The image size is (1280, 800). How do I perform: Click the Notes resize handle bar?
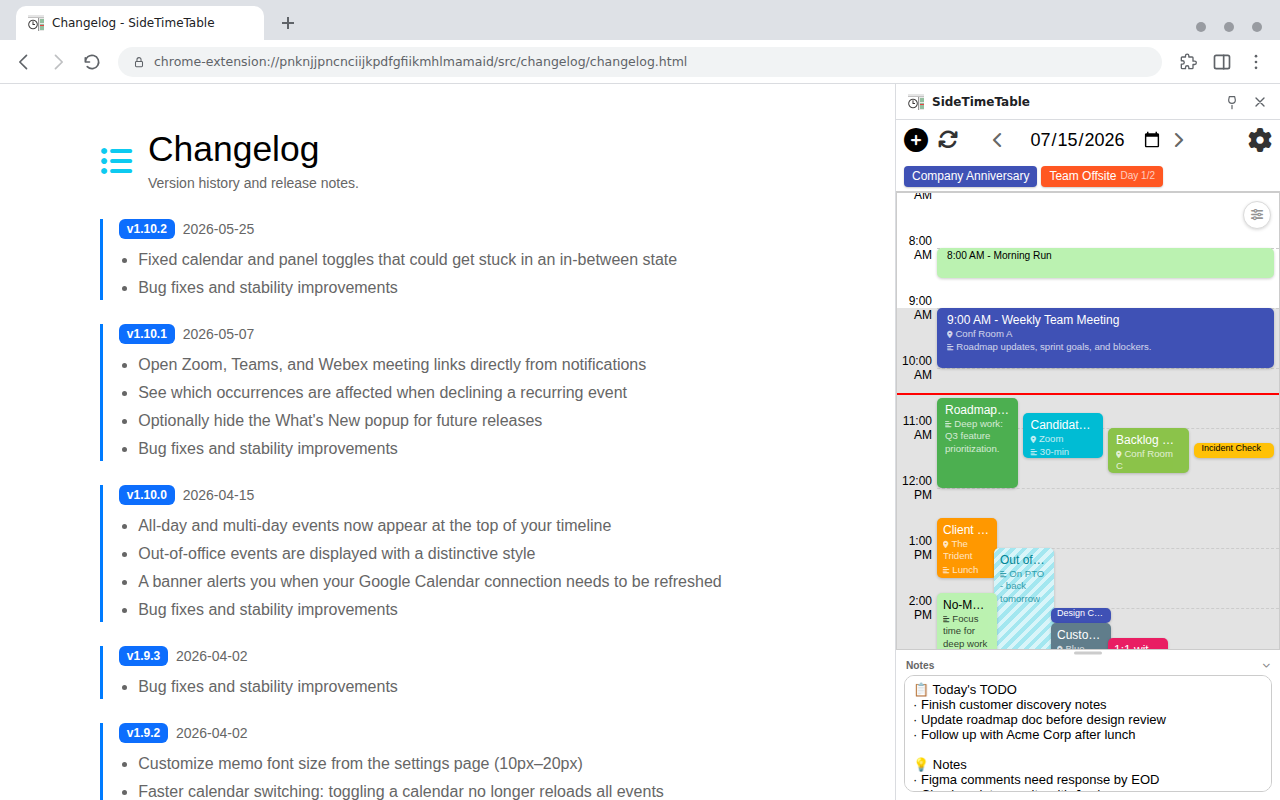click(x=1088, y=653)
